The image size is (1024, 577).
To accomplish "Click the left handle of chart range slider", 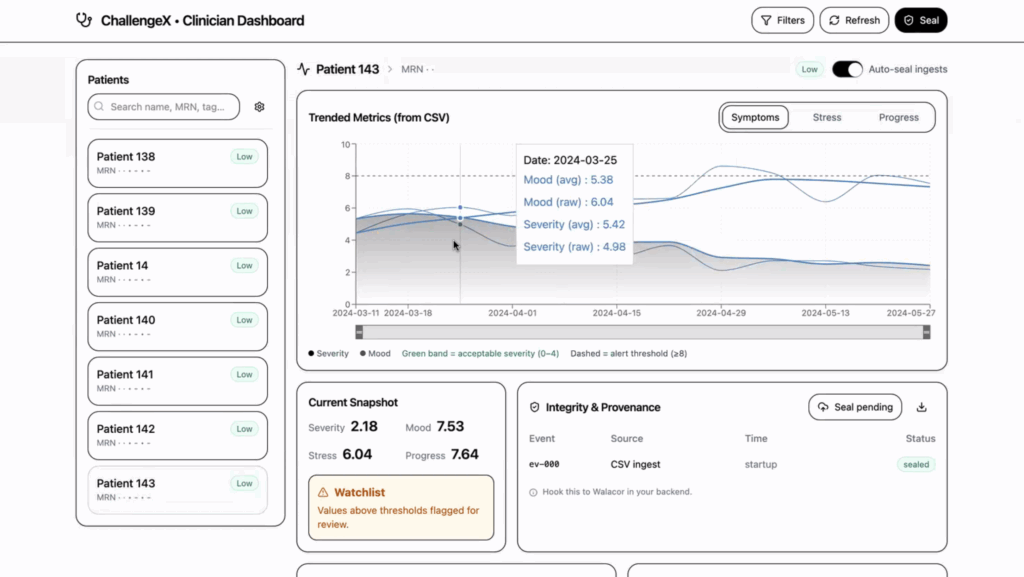I will pyautogui.click(x=359, y=332).
